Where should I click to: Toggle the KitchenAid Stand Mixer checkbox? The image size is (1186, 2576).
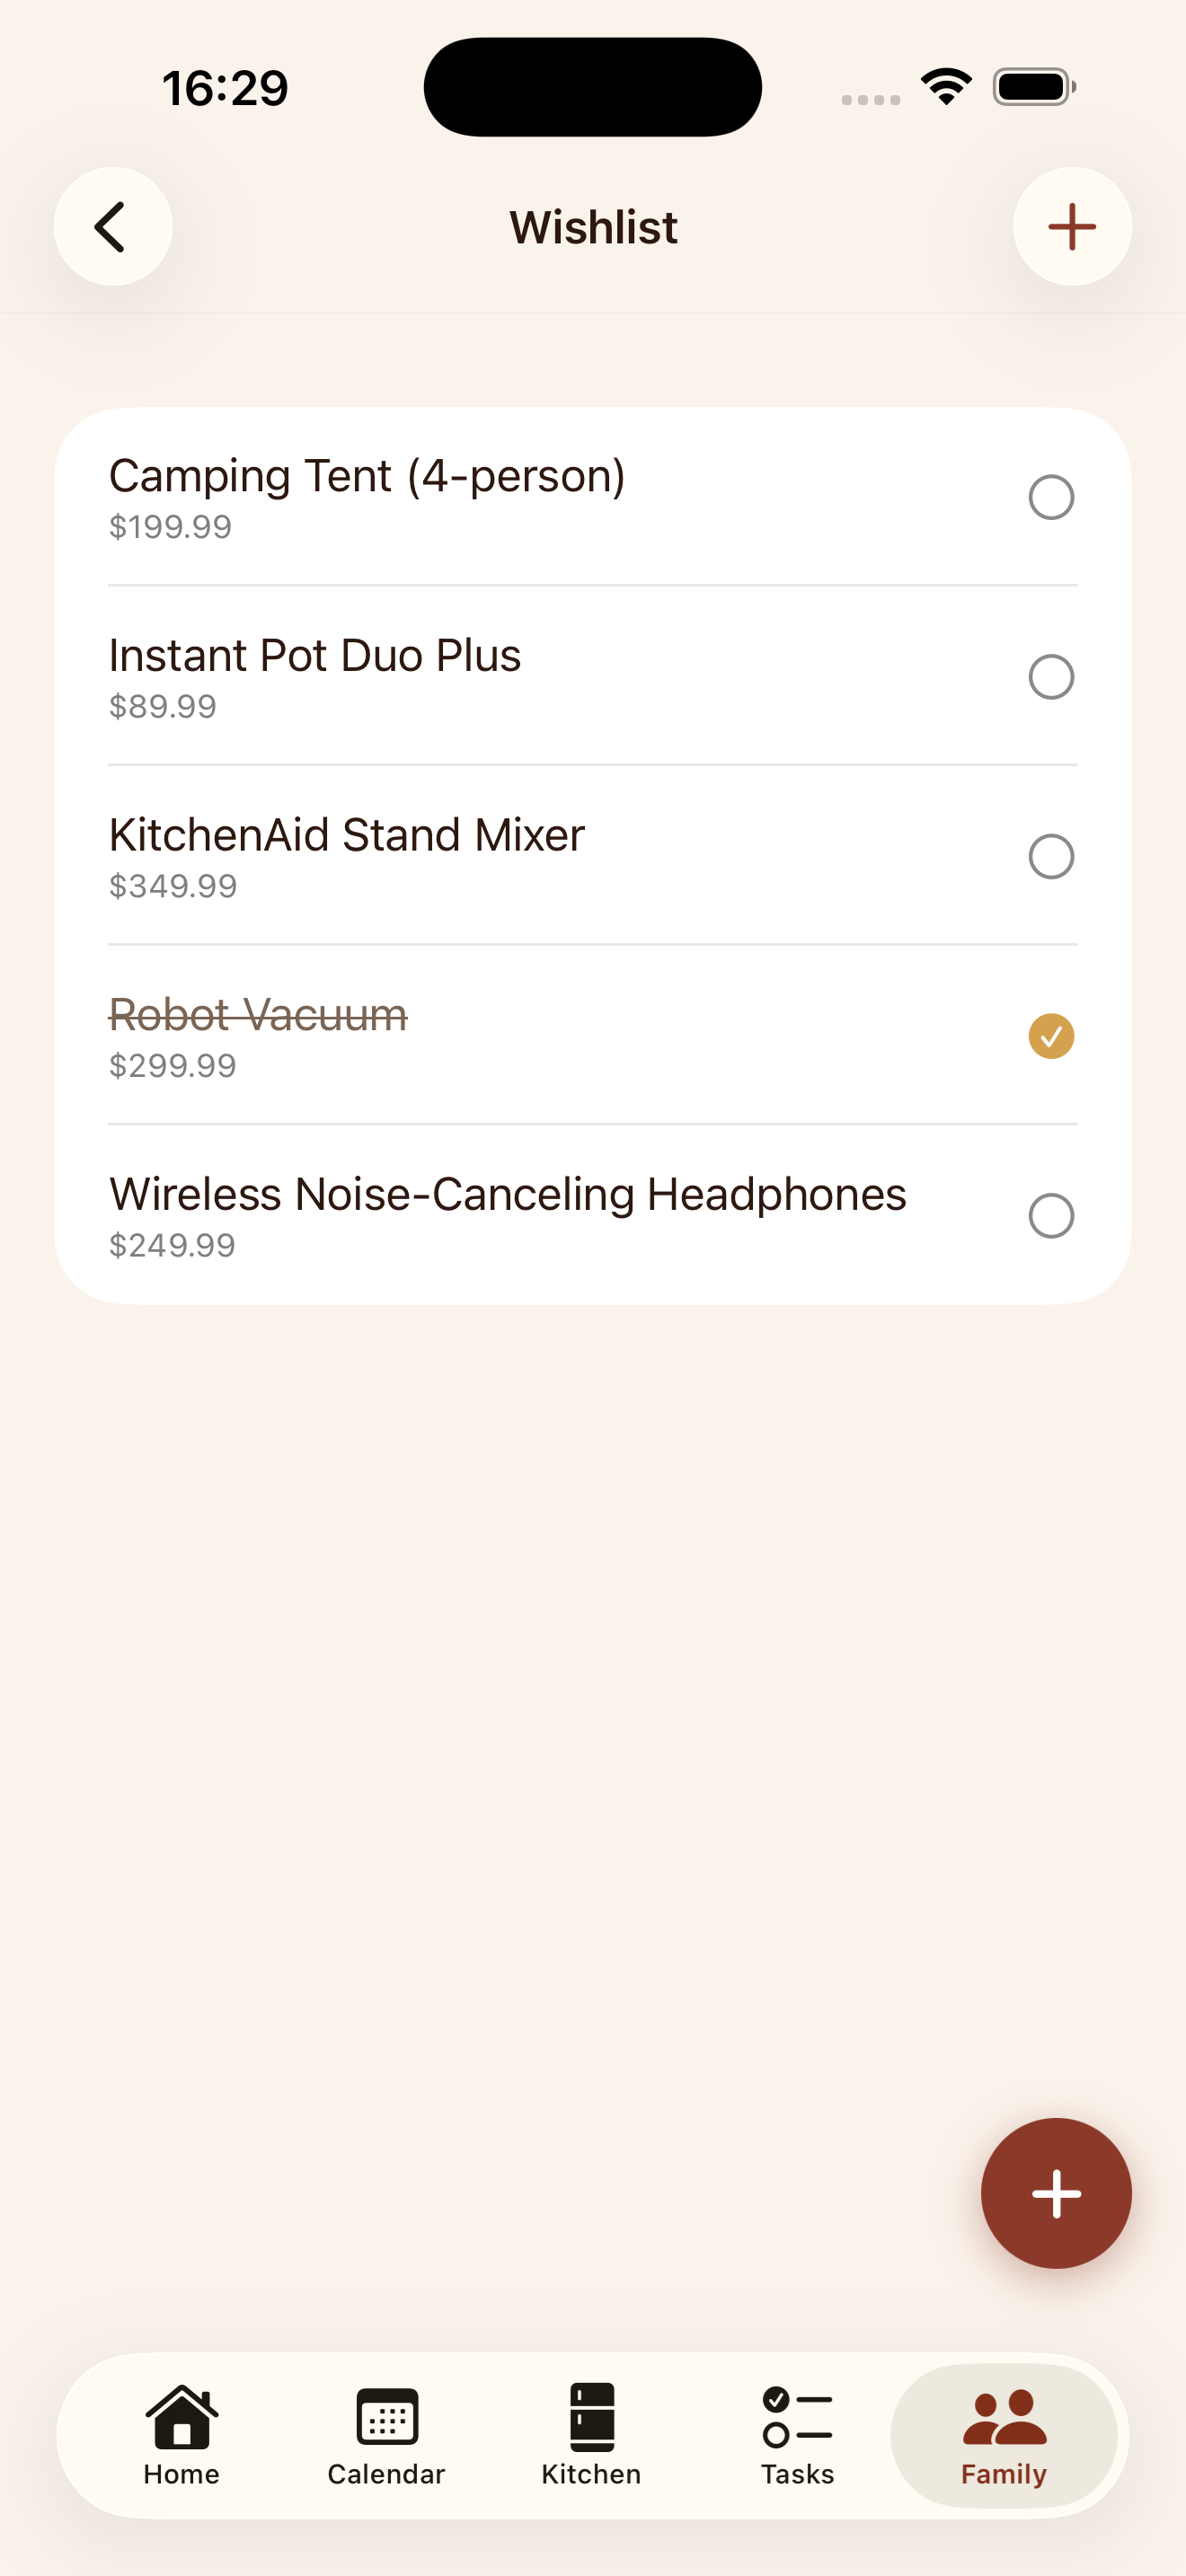click(x=1050, y=857)
